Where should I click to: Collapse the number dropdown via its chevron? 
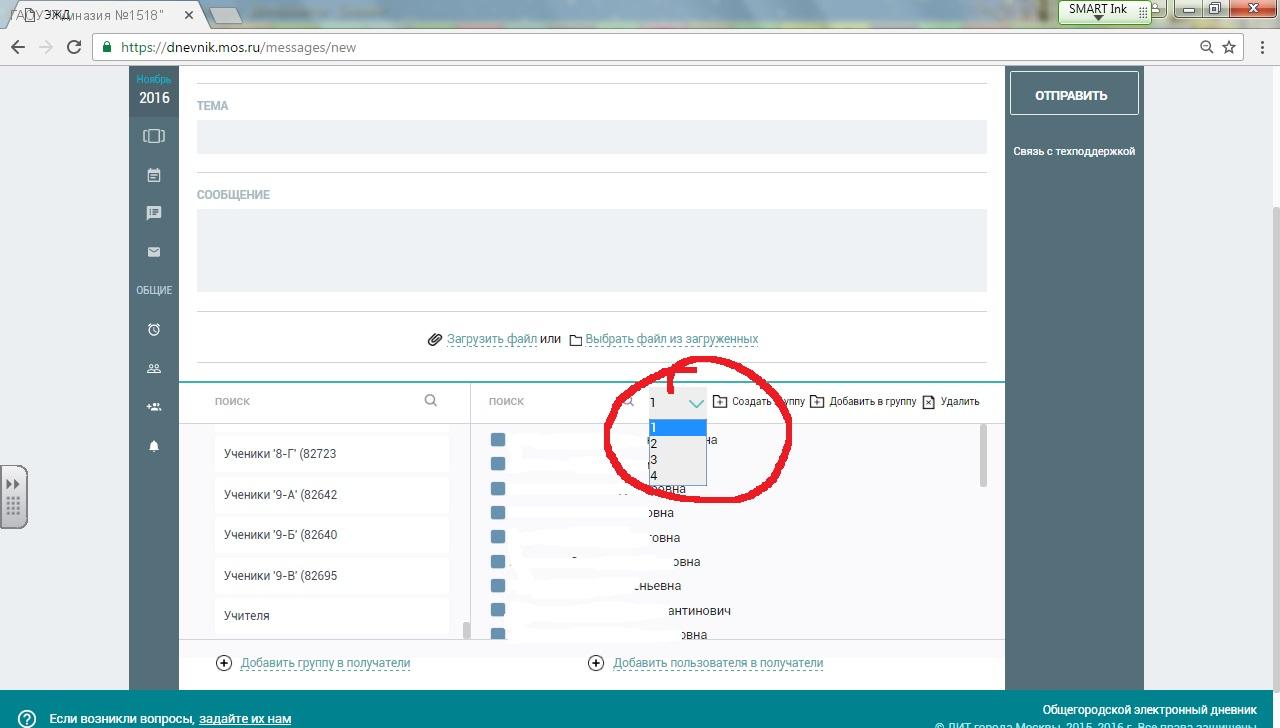[x=696, y=403]
